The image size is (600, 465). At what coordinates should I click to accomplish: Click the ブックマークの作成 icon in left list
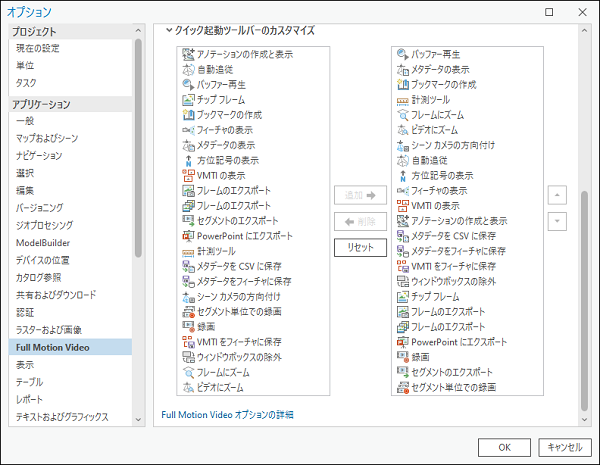188,115
